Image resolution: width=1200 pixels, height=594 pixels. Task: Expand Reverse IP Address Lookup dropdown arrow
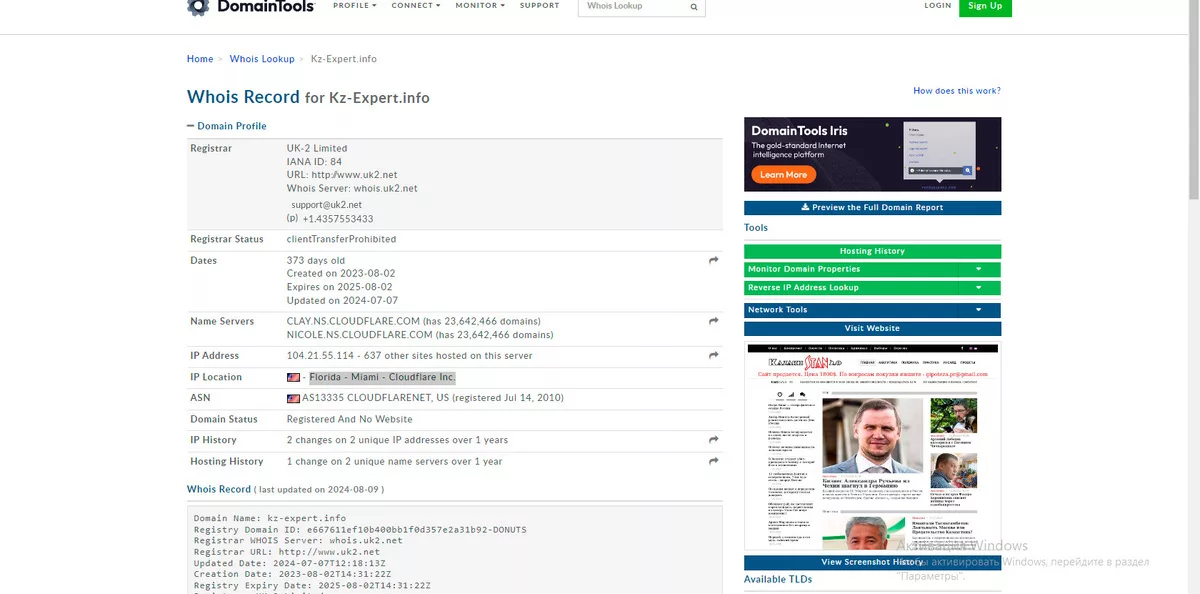coord(979,288)
